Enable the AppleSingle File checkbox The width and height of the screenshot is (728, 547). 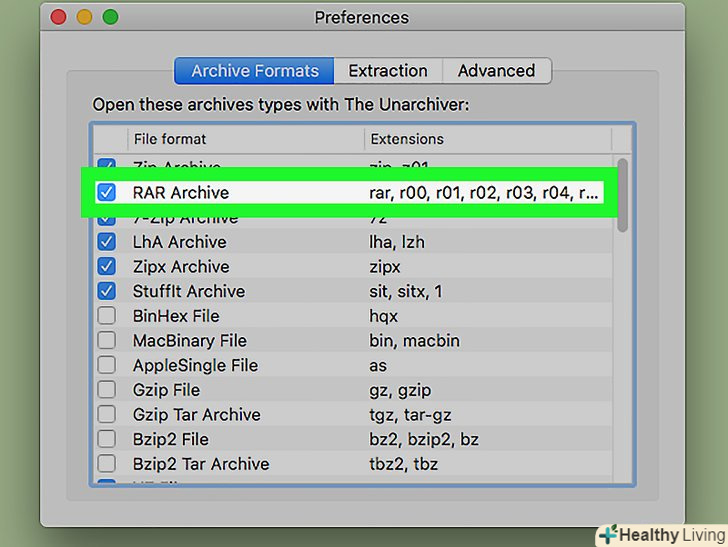(106, 365)
